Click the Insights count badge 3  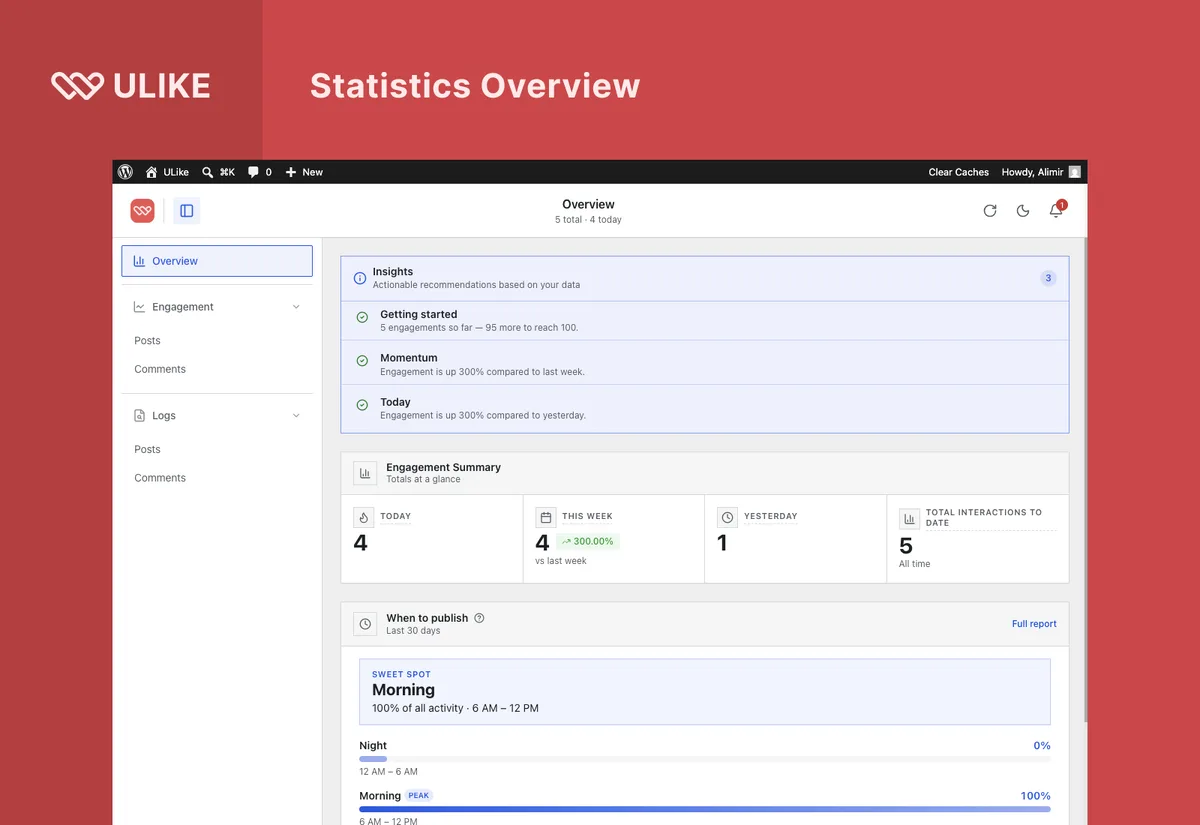point(1048,278)
